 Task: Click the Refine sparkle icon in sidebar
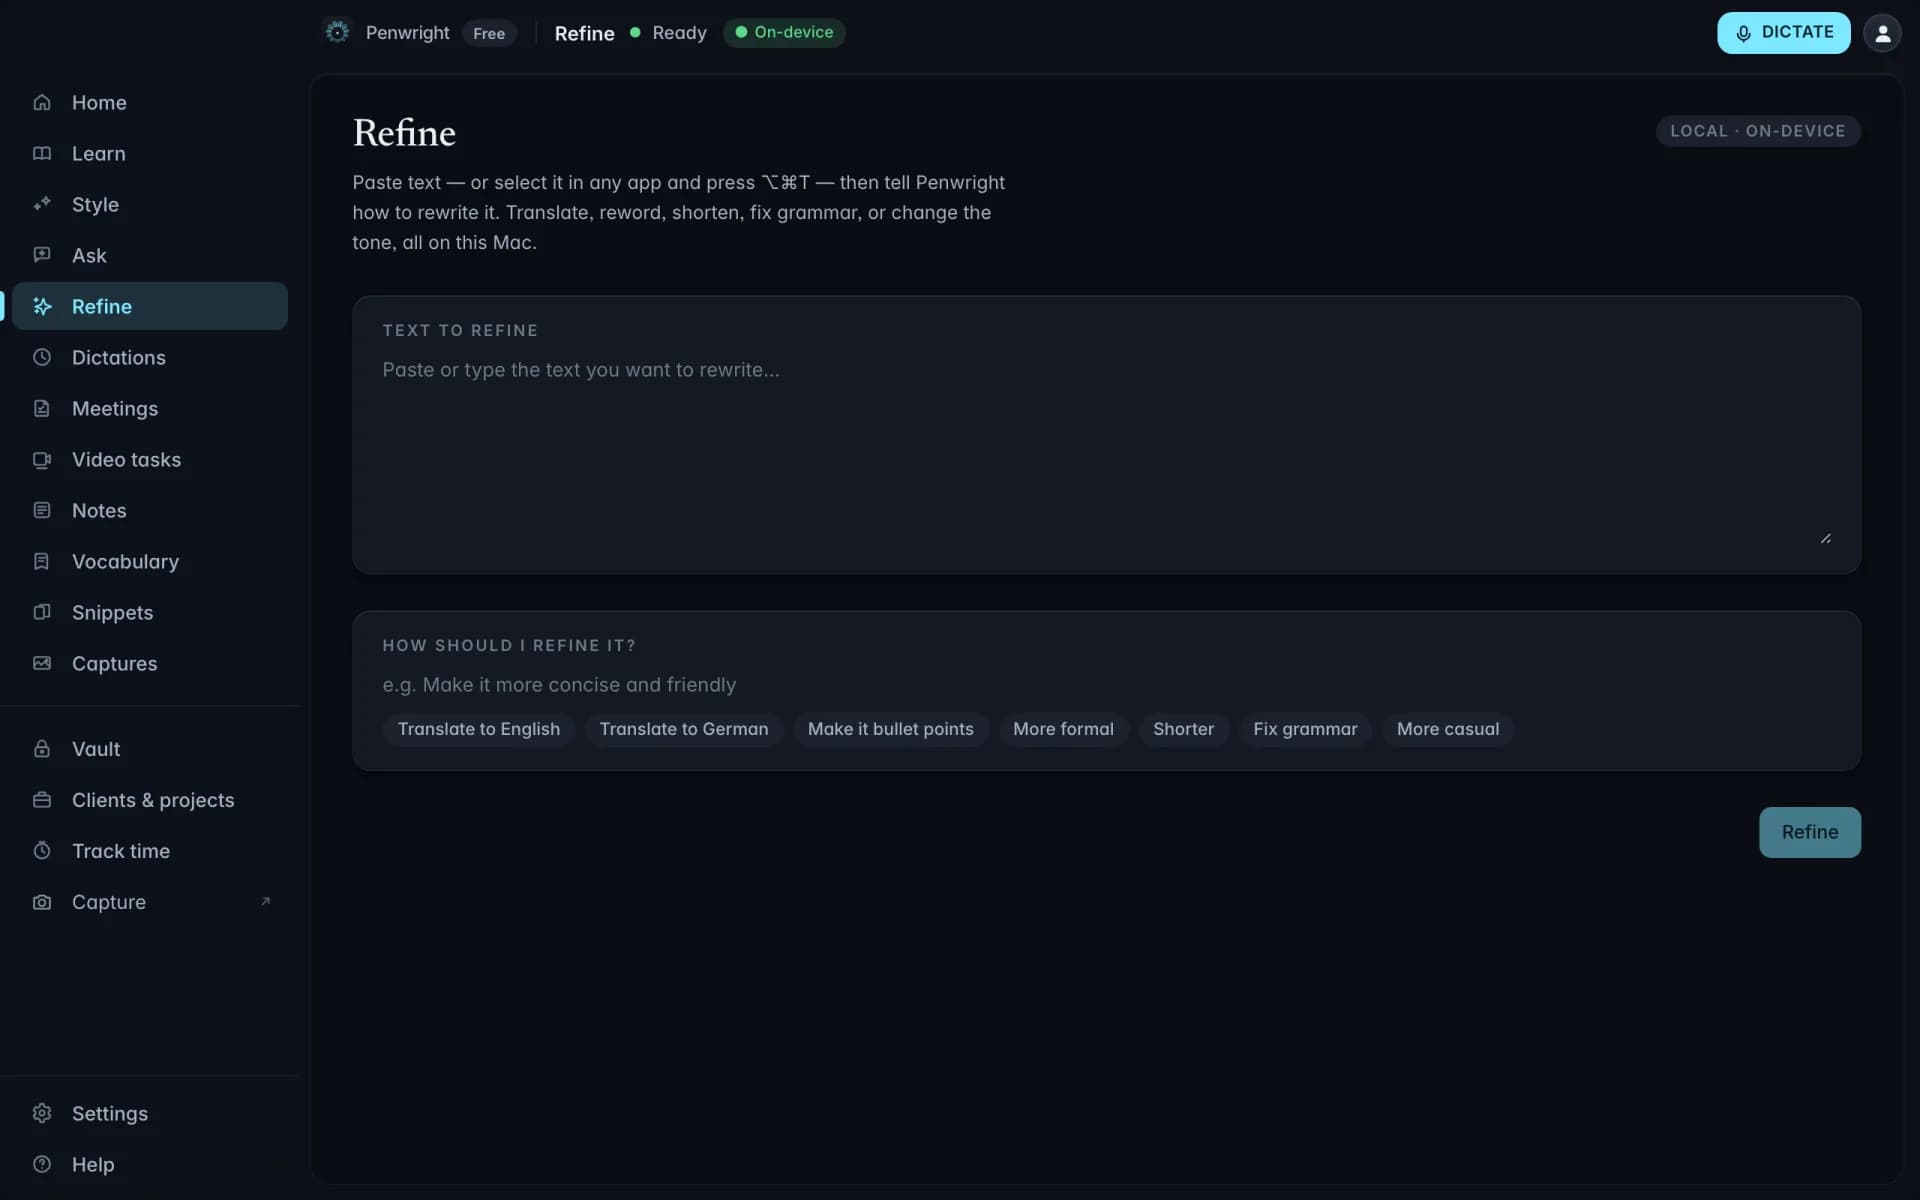pyautogui.click(x=42, y=306)
